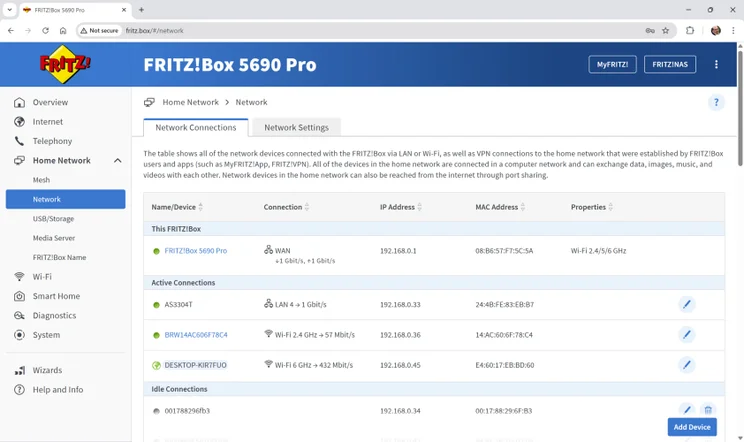Sort table by IP Address column
The image size is (744, 442).
pyautogui.click(x=420, y=207)
